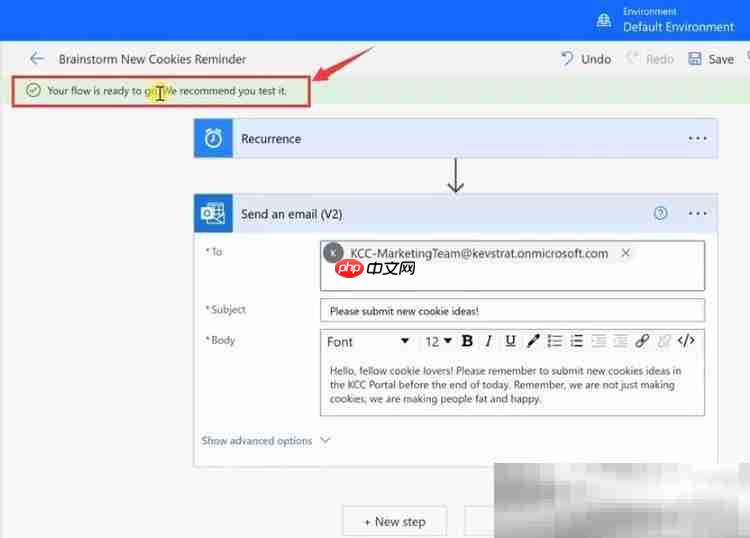Screen dimensions: 750x538
Task: Click the remove link icon
Action: (664, 341)
